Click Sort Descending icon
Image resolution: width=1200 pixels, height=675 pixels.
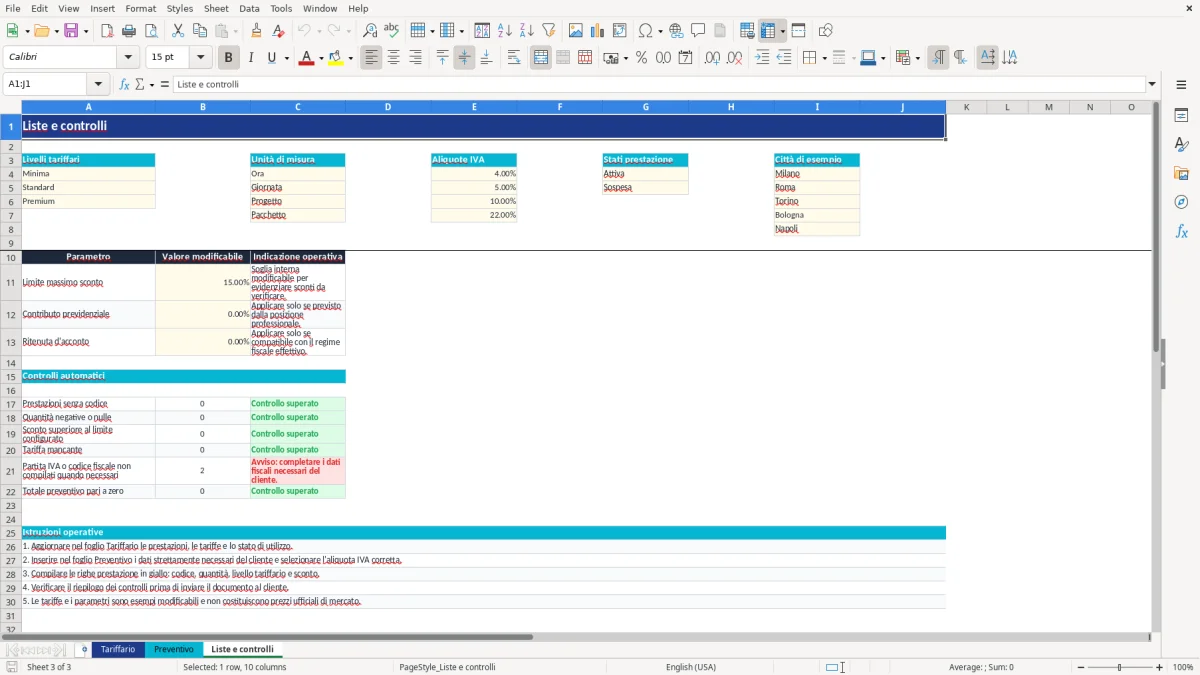click(x=527, y=31)
